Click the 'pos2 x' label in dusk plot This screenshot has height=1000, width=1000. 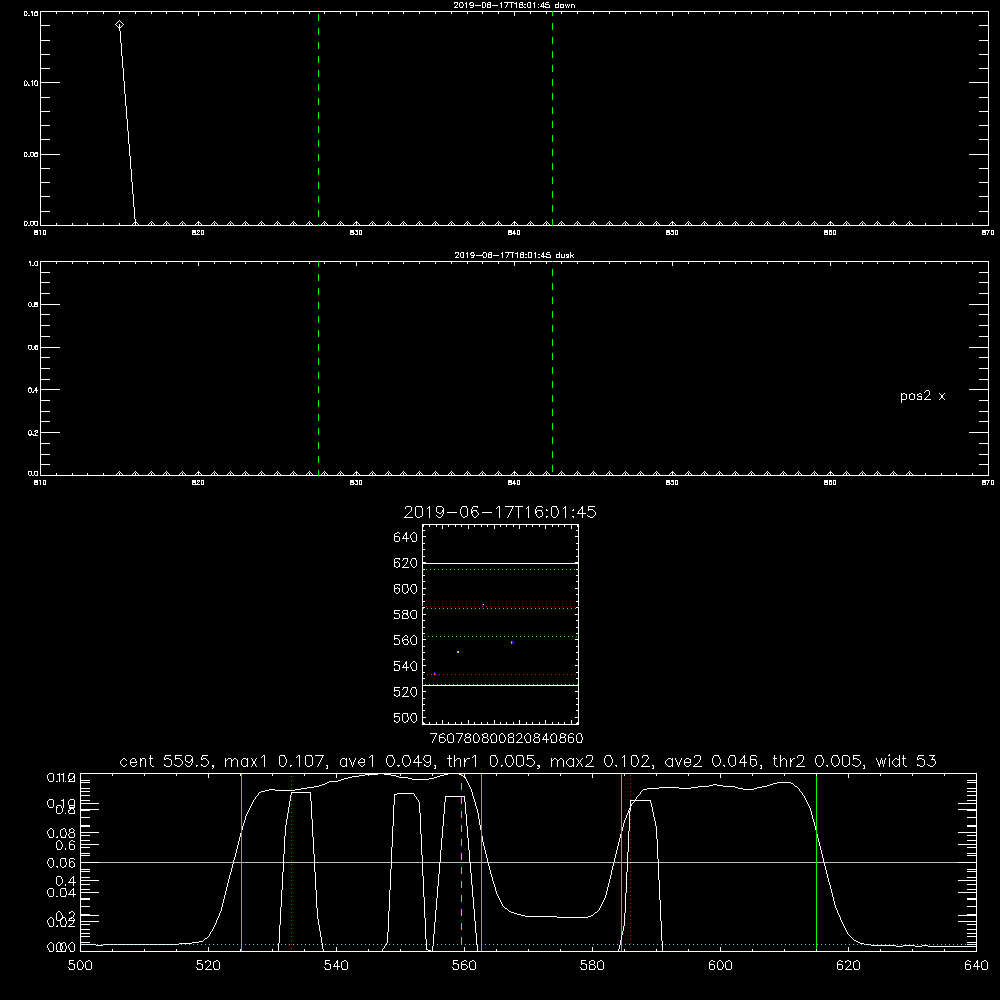[x=922, y=396]
